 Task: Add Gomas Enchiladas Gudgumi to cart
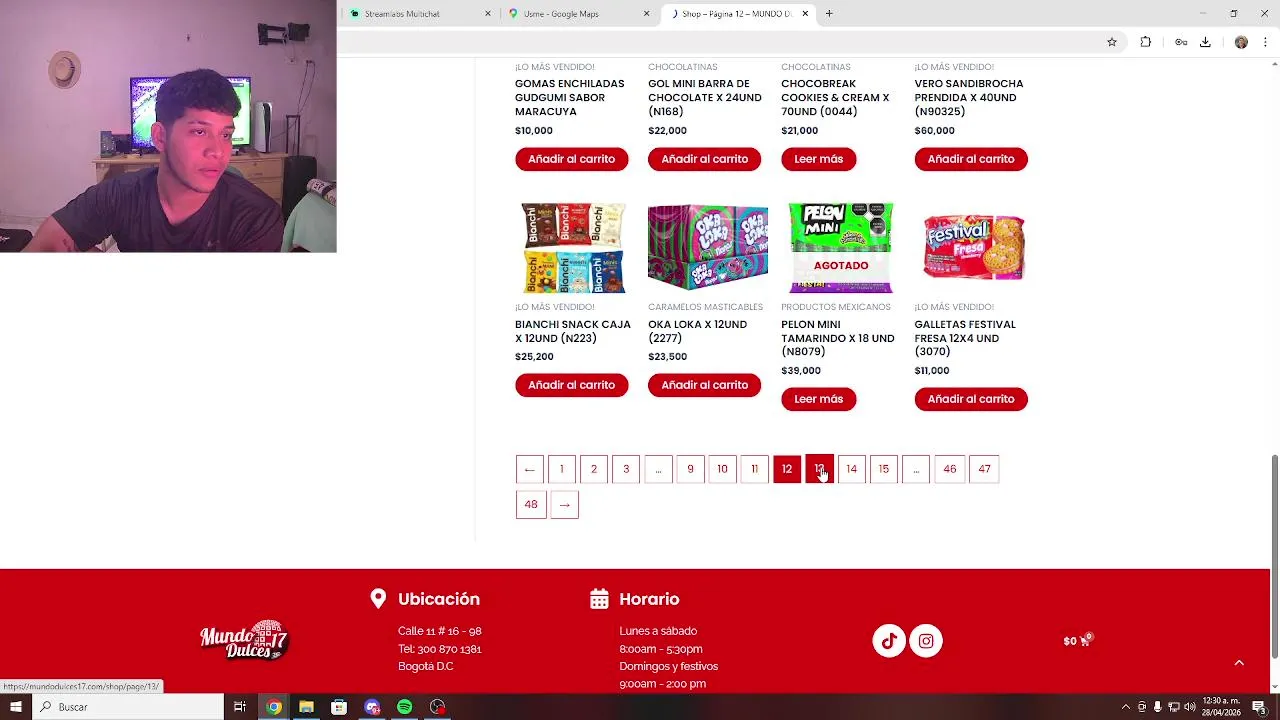(x=572, y=159)
